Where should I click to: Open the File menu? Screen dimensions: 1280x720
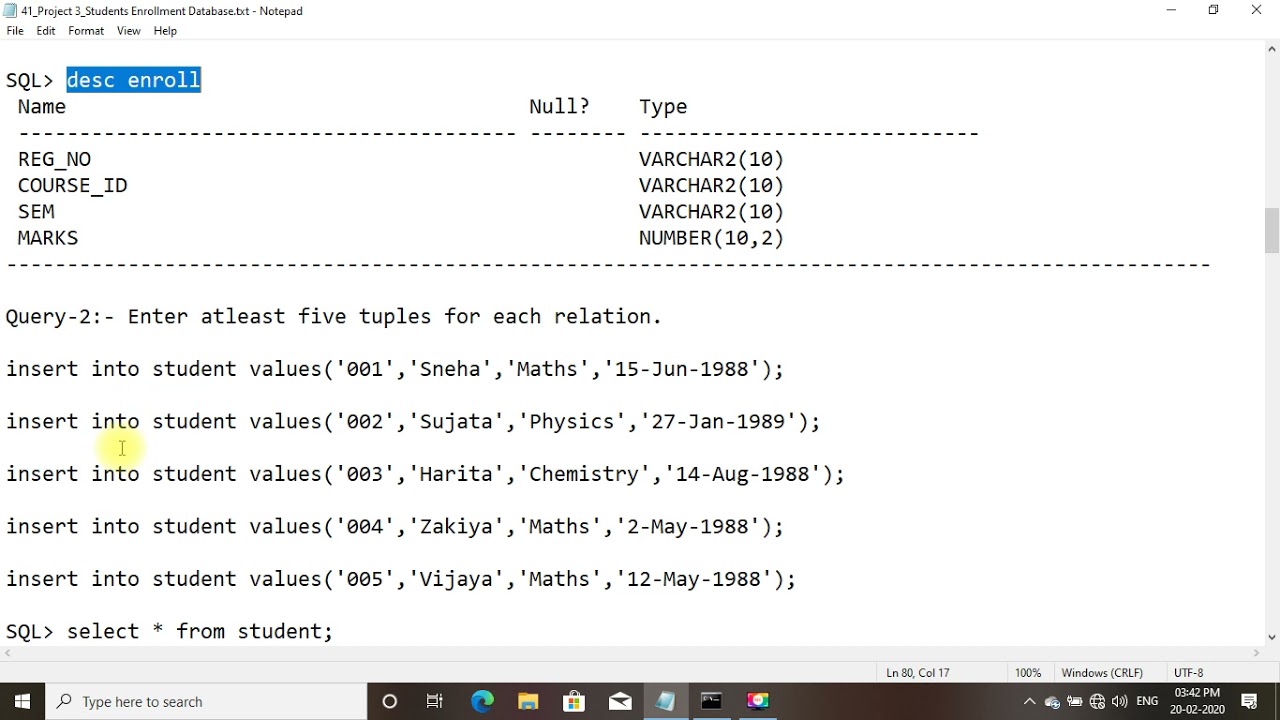tap(15, 31)
